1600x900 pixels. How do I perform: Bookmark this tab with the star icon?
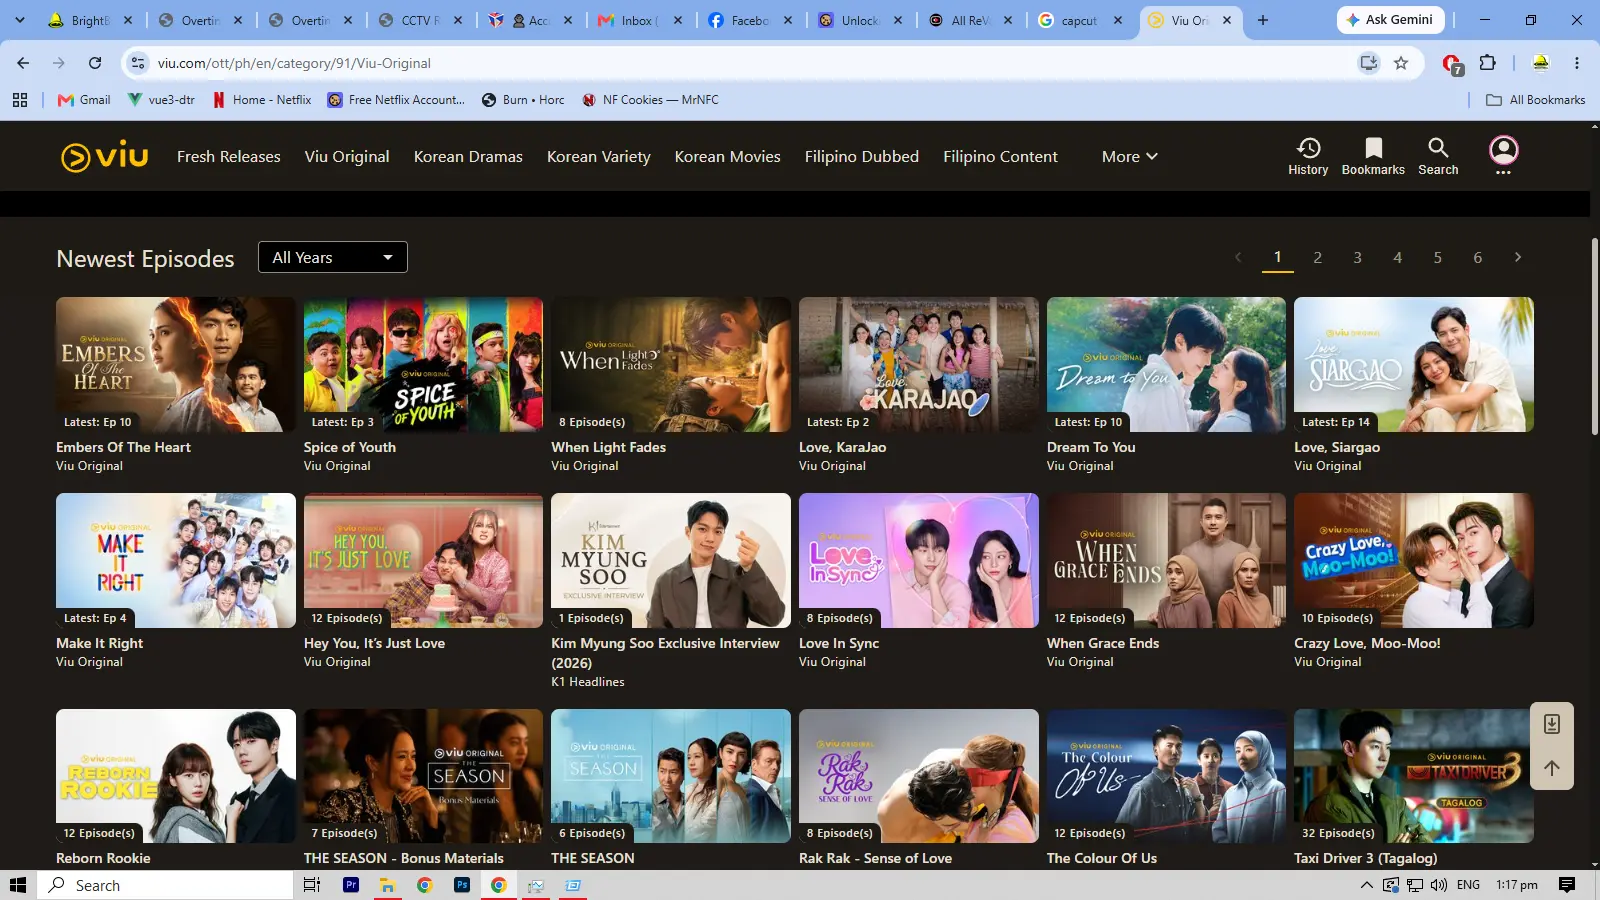1401,63
